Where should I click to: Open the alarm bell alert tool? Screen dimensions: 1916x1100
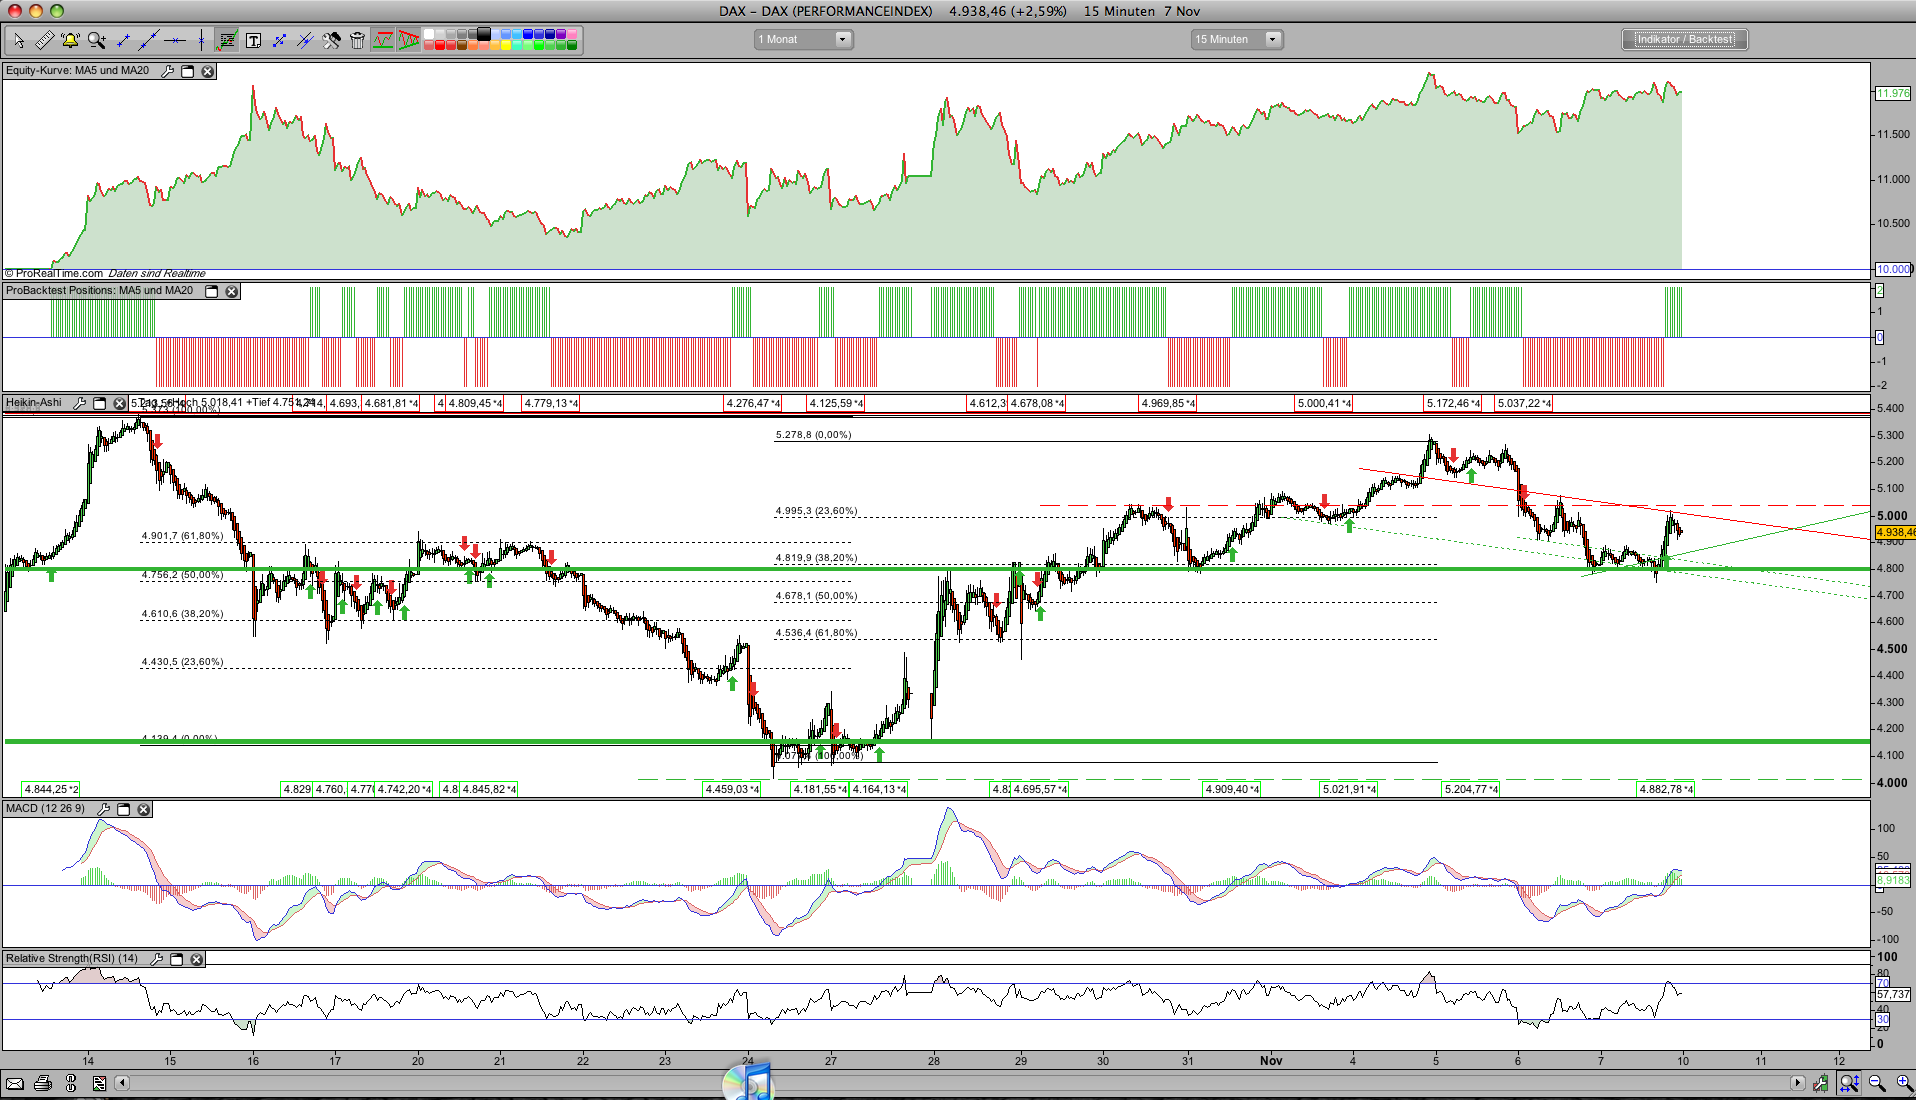70,40
